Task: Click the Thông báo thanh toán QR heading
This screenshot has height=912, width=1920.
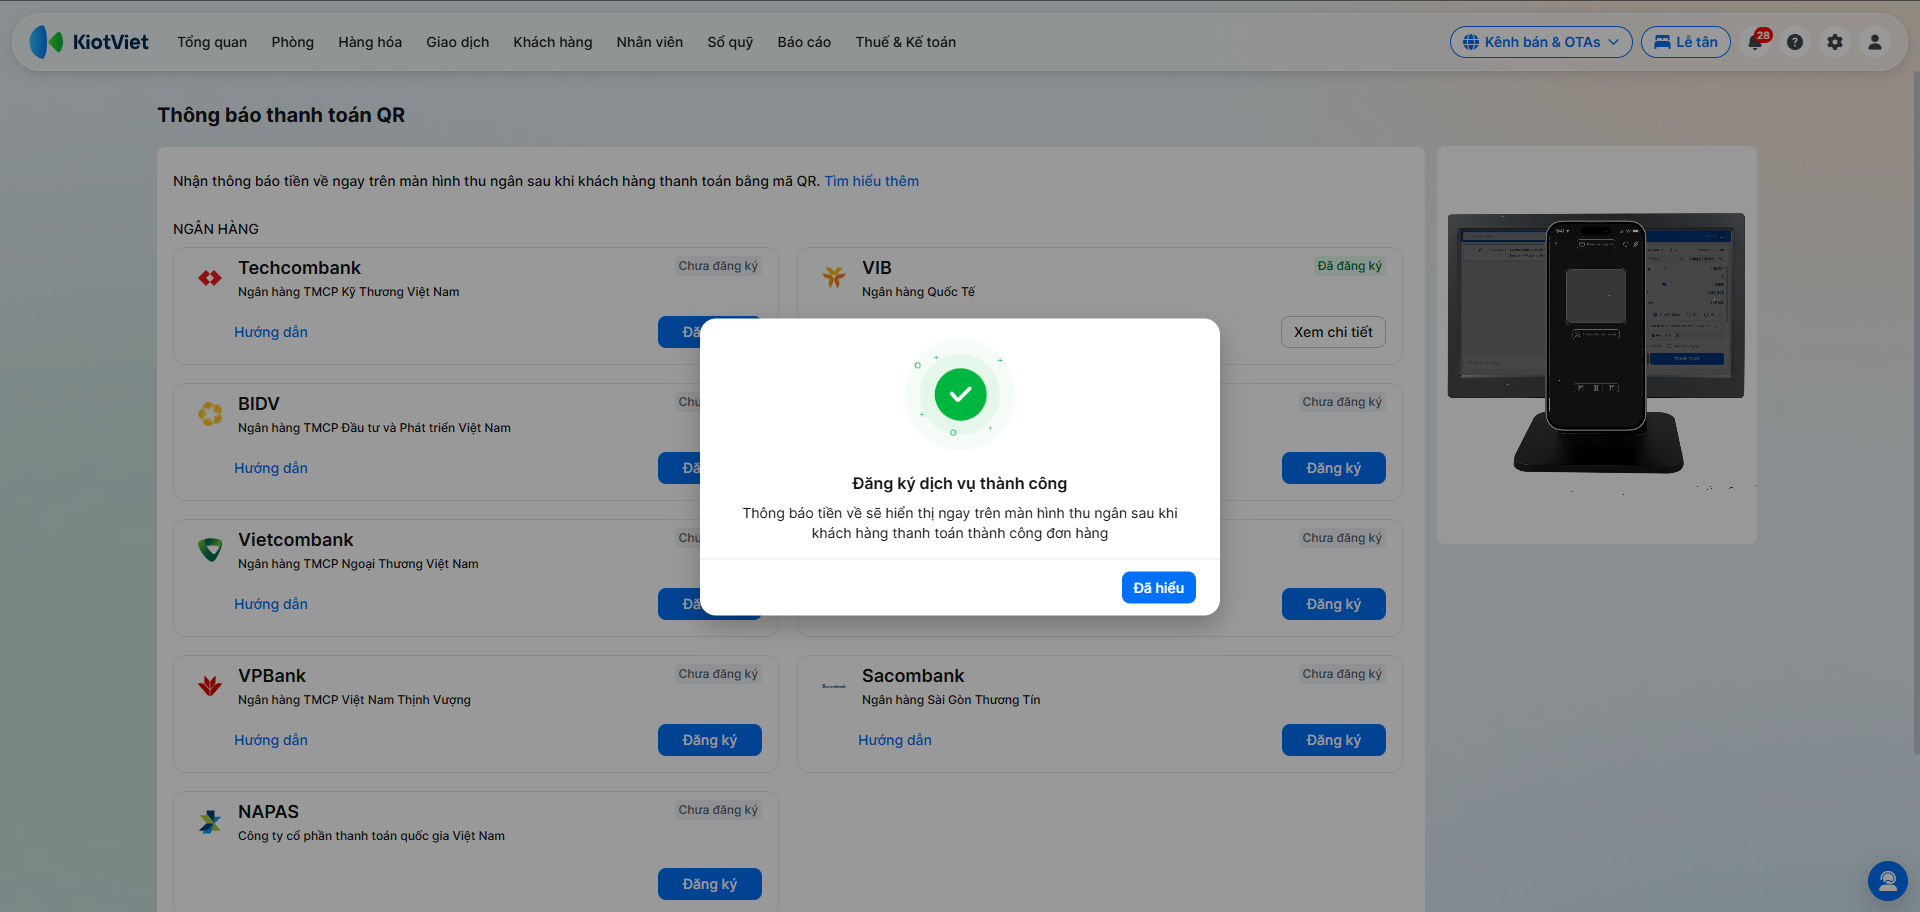Action: tap(281, 115)
